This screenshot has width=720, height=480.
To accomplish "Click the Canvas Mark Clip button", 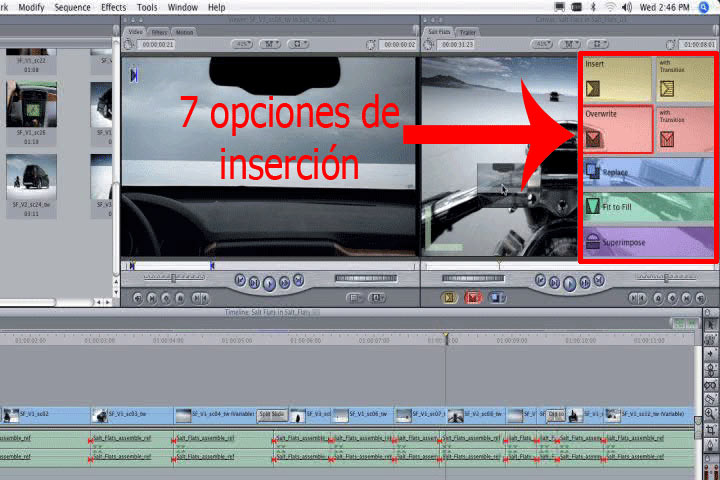I will pos(686,299).
